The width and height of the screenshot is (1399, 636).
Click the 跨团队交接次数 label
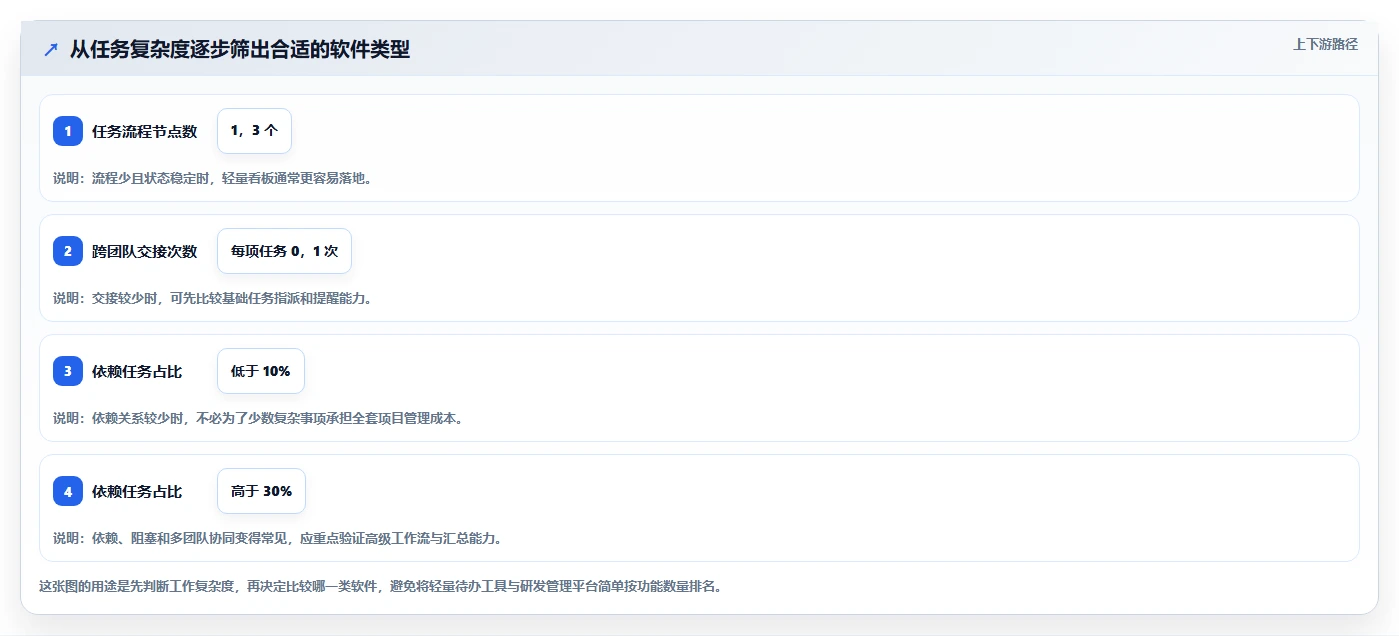[144, 251]
